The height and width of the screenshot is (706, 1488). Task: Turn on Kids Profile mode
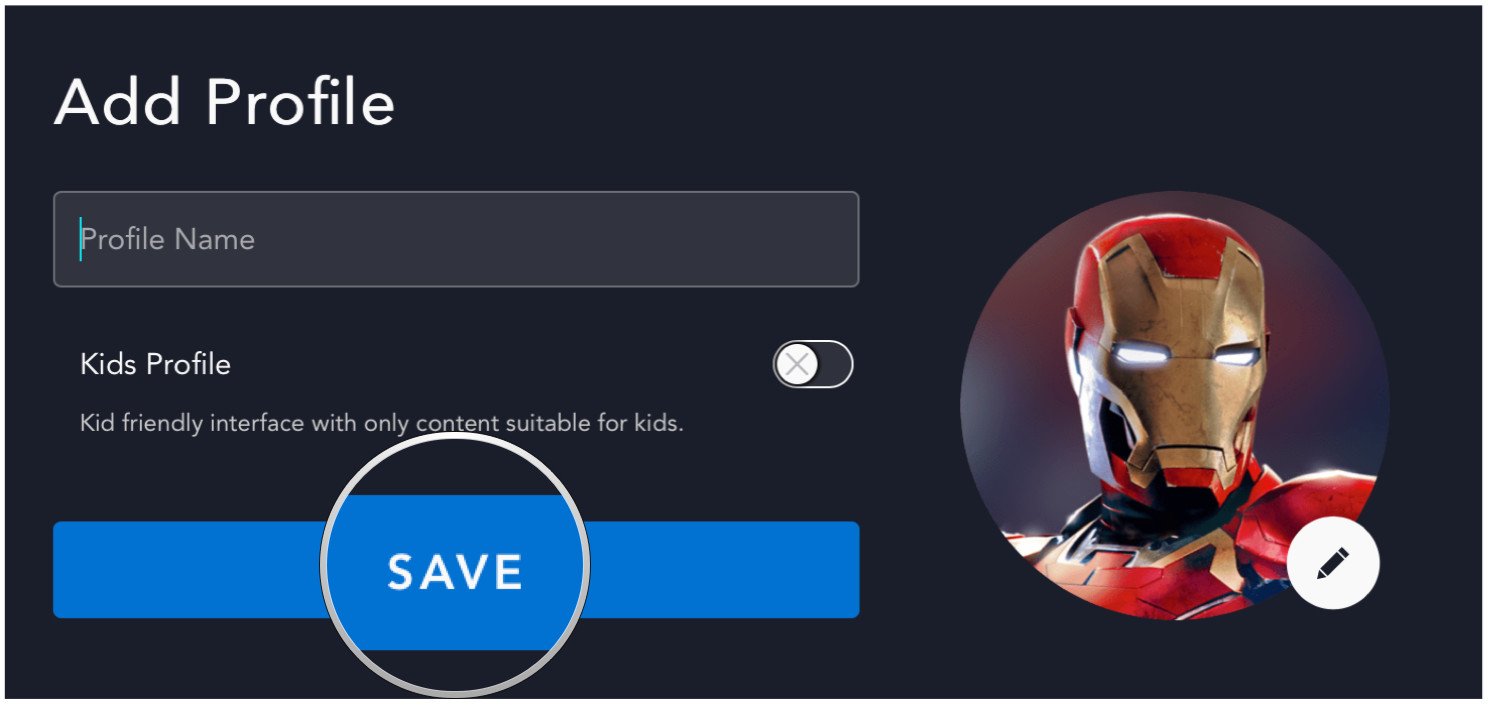pos(813,365)
